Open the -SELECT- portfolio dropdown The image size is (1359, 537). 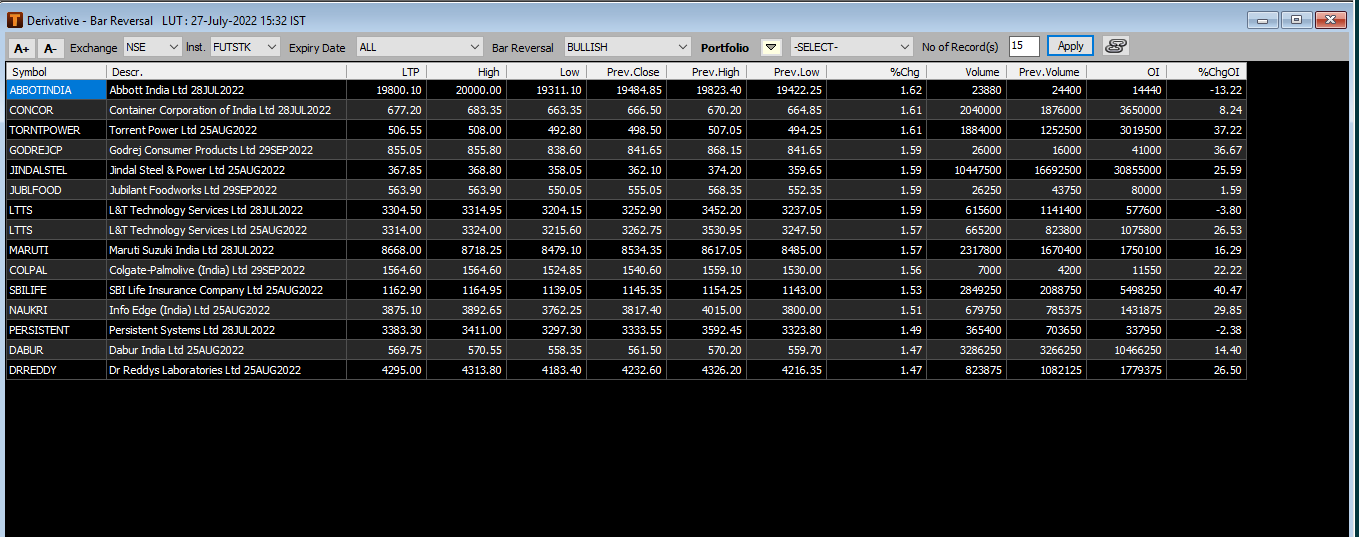point(851,47)
